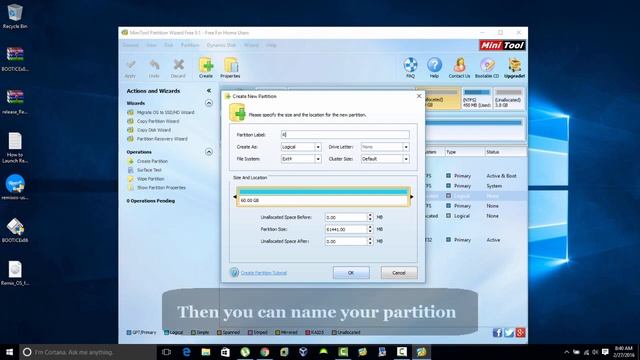640x360 pixels.
Task: Open the Partition menu
Action: [x=190, y=45]
